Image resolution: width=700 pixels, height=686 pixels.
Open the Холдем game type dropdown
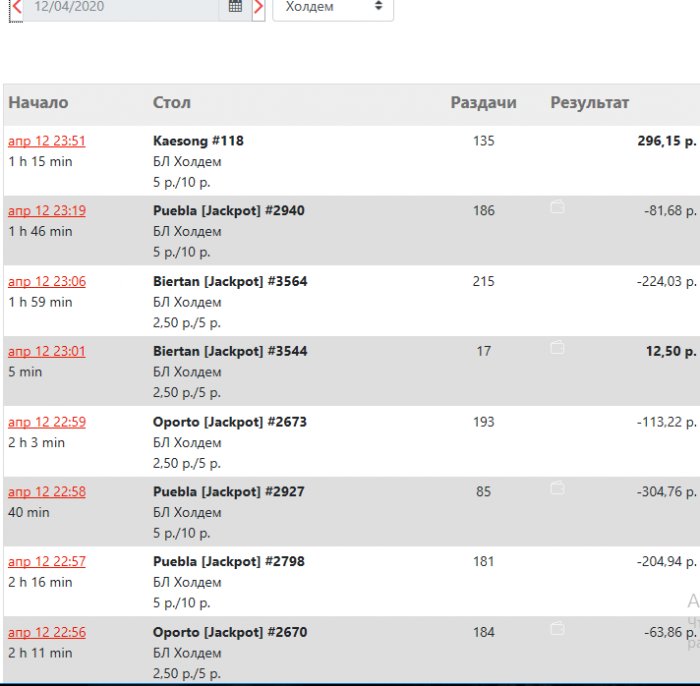(x=333, y=7)
